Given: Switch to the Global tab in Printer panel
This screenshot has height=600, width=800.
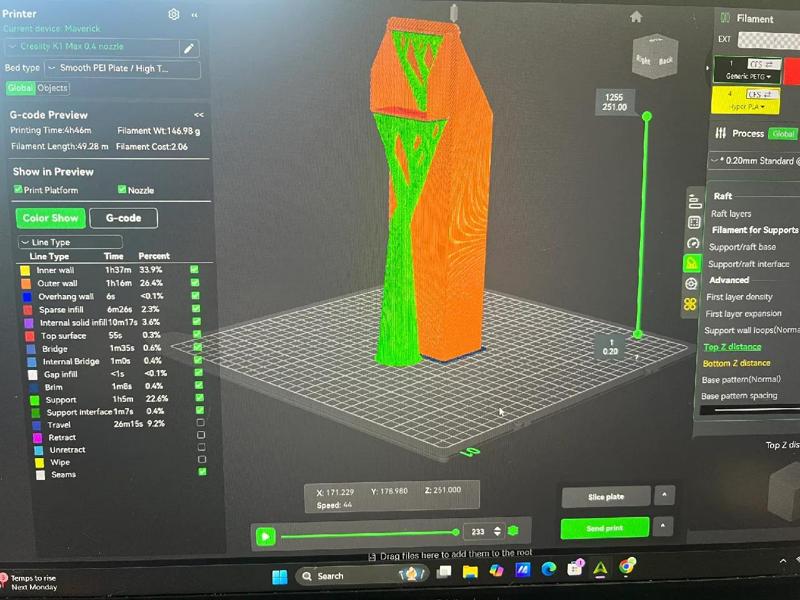Looking at the screenshot, I should point(20,88).
